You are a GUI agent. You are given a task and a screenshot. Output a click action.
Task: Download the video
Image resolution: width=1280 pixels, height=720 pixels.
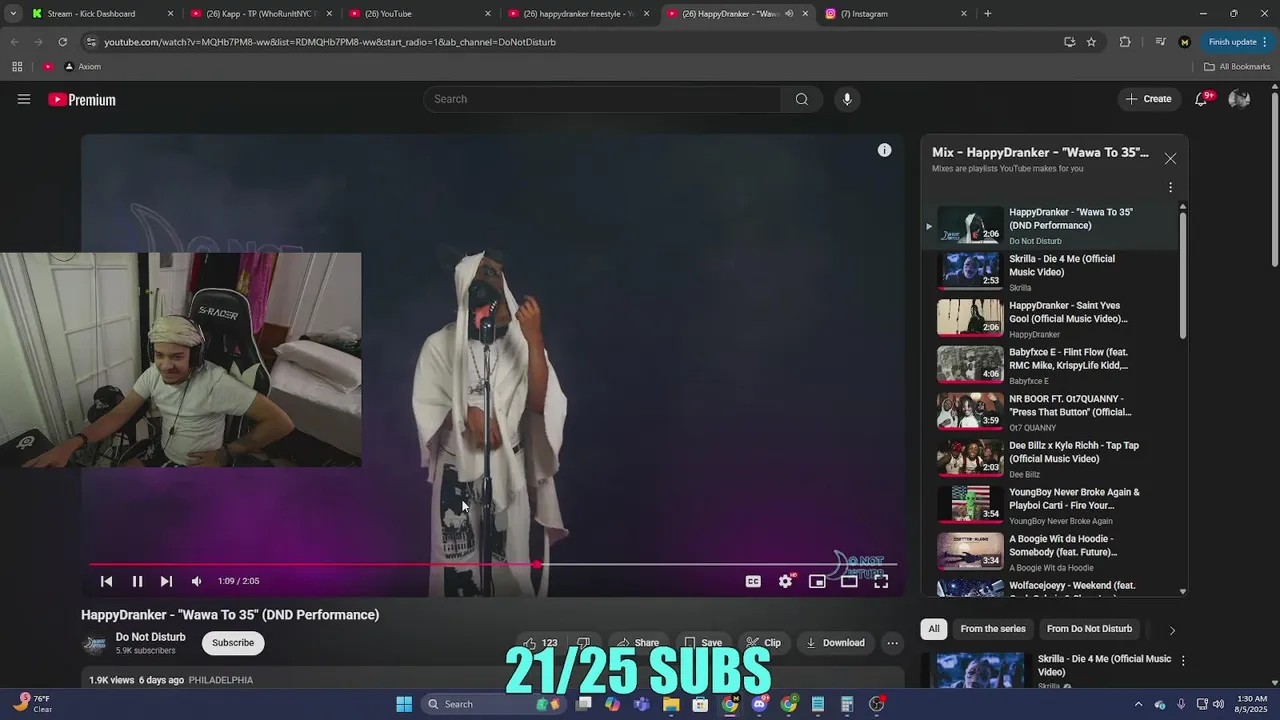[x=835, y=643]
